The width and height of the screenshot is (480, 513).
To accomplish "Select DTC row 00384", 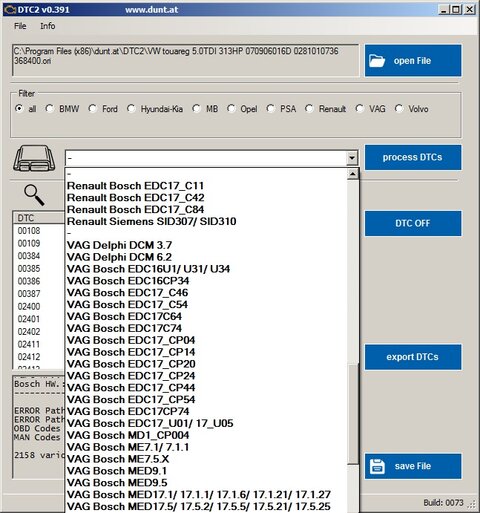I will click(29, 256).
